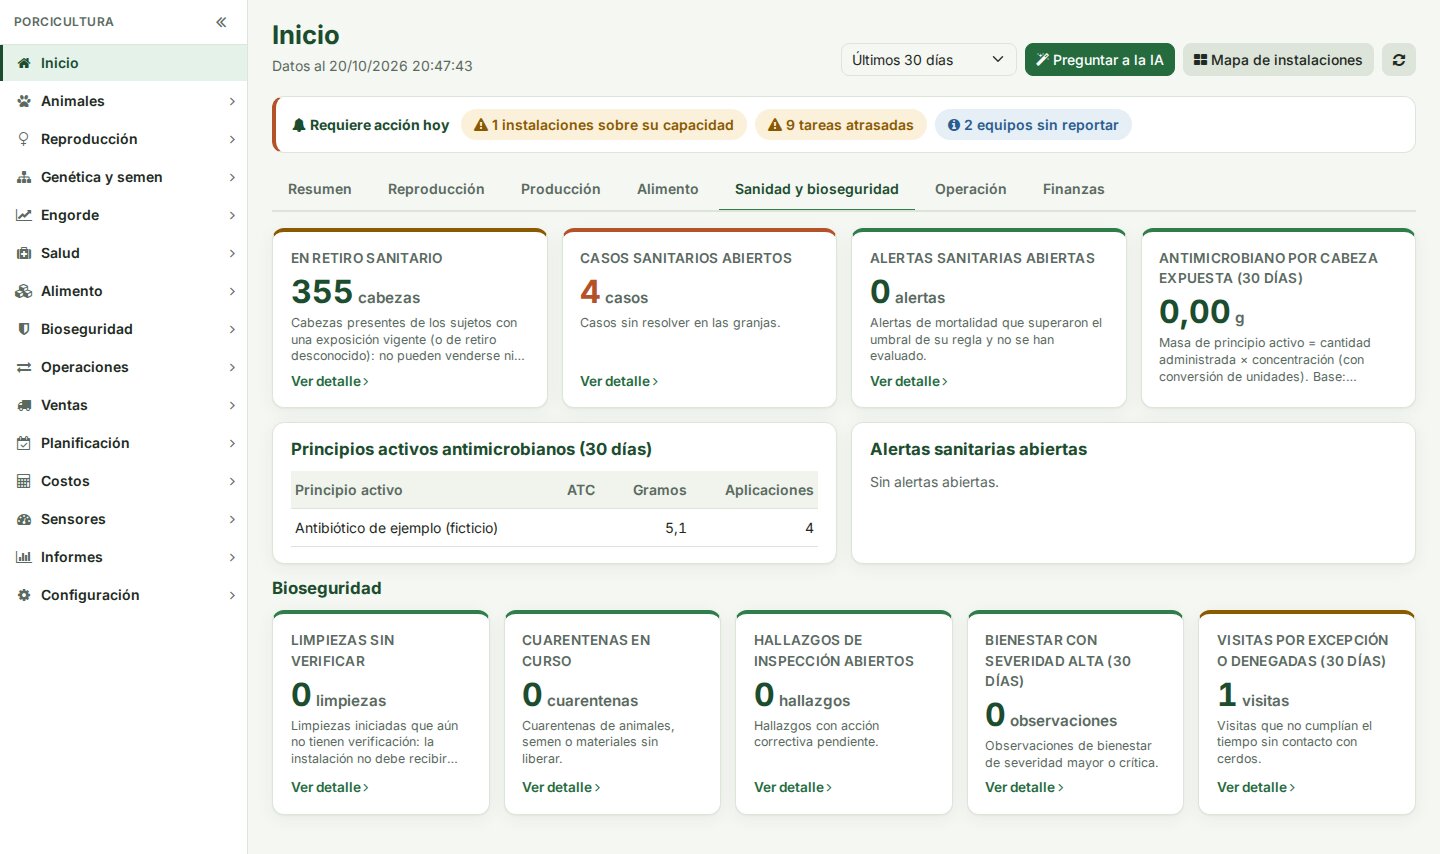Click the Planificación calendar icon
1440x854 pixels.
24,443
